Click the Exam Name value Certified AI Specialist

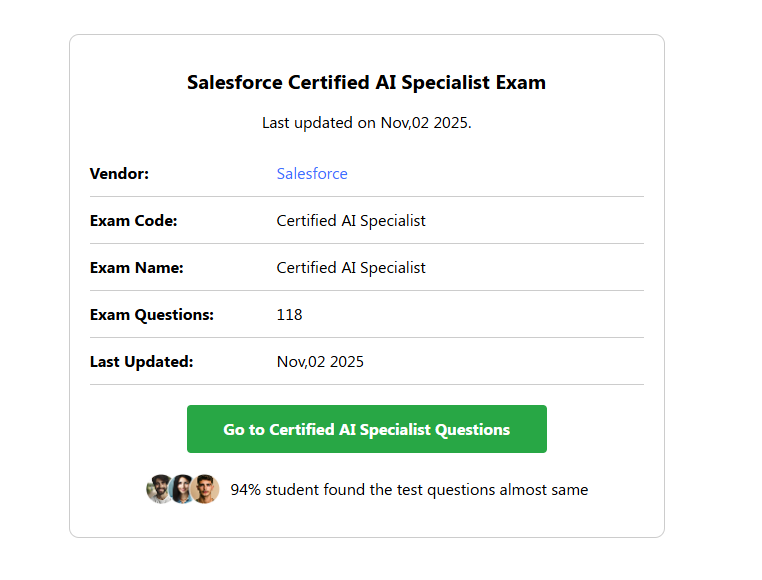pyautogui.click(x=351, y=268)
